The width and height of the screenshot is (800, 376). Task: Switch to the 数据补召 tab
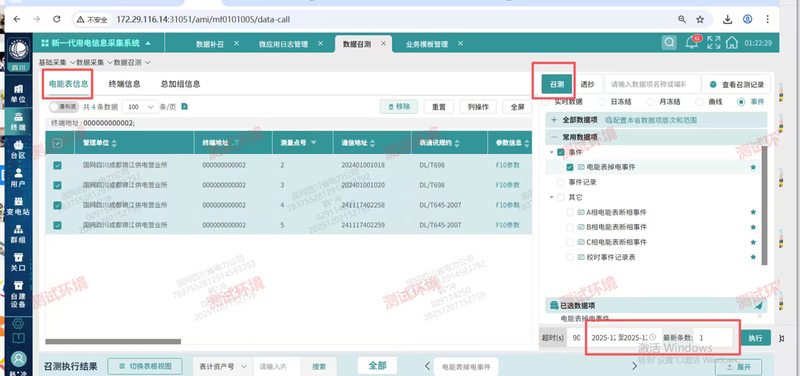[210, 44]
